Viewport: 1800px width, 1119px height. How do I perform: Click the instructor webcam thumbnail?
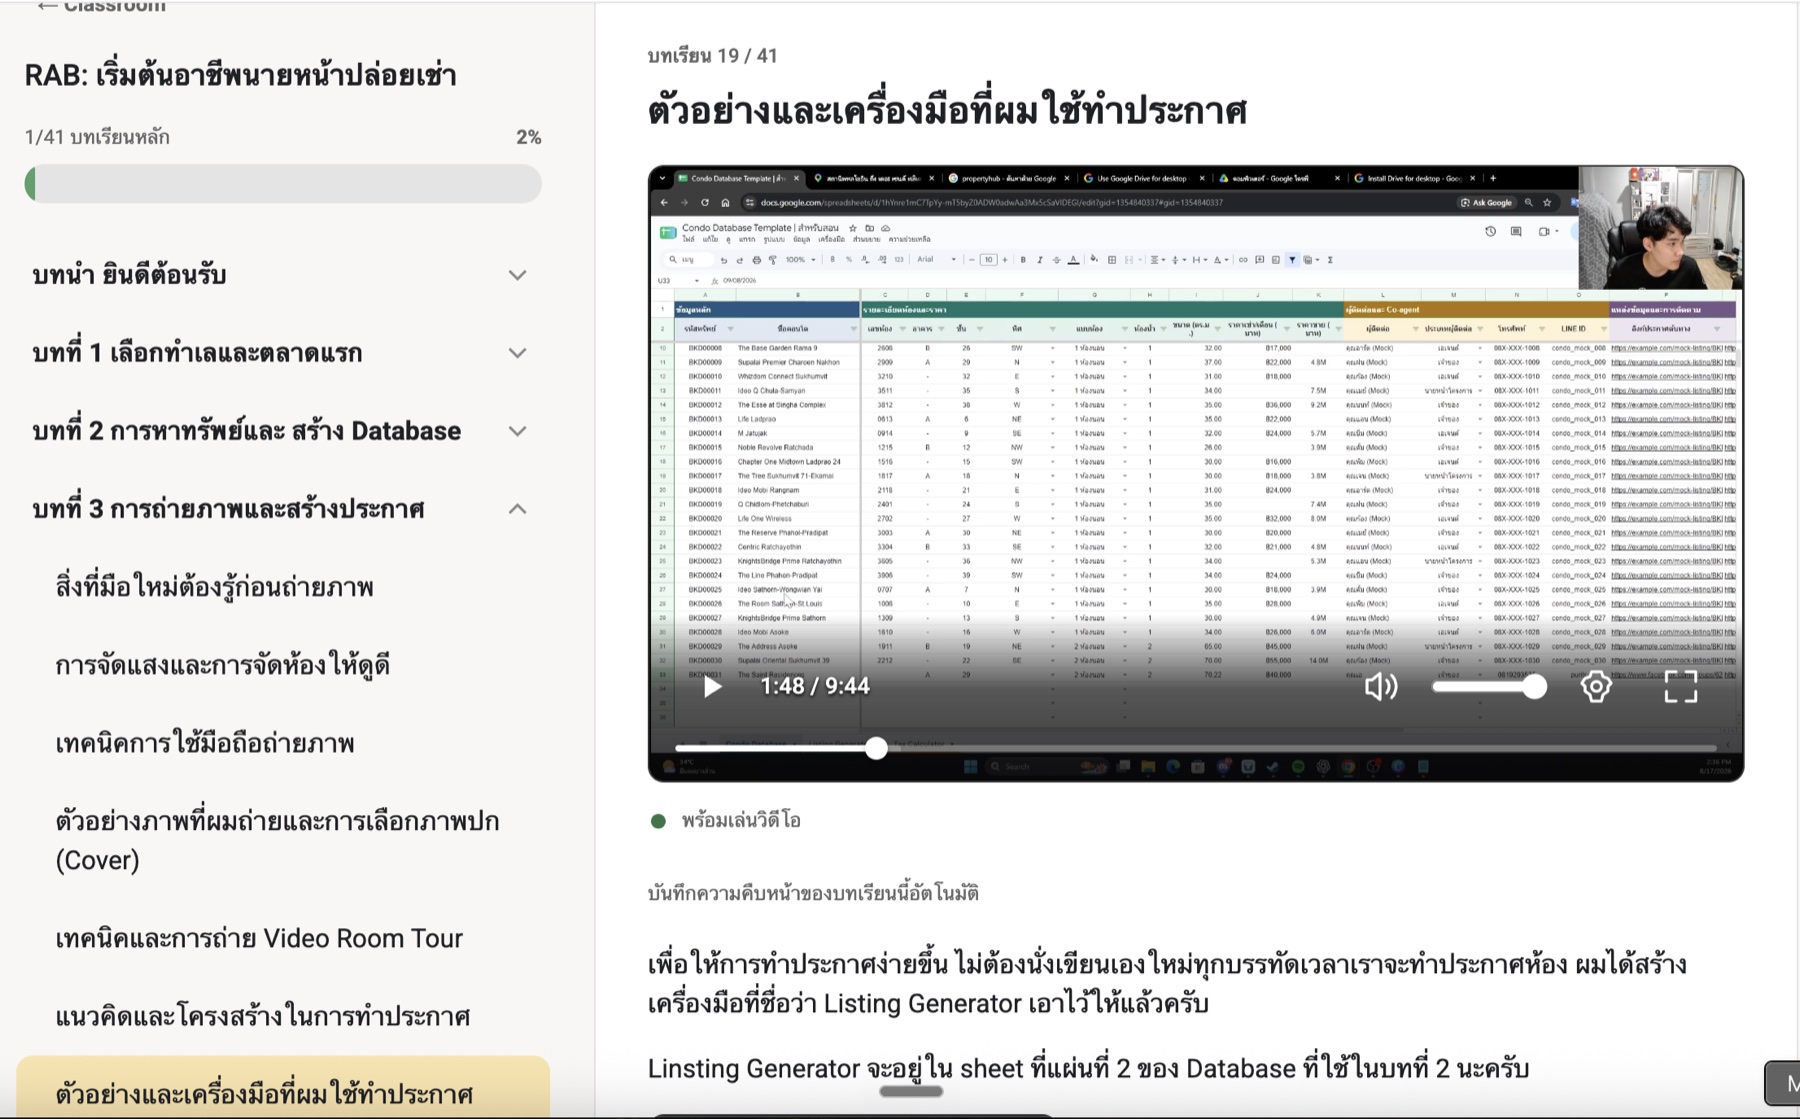pos(1660,228)
